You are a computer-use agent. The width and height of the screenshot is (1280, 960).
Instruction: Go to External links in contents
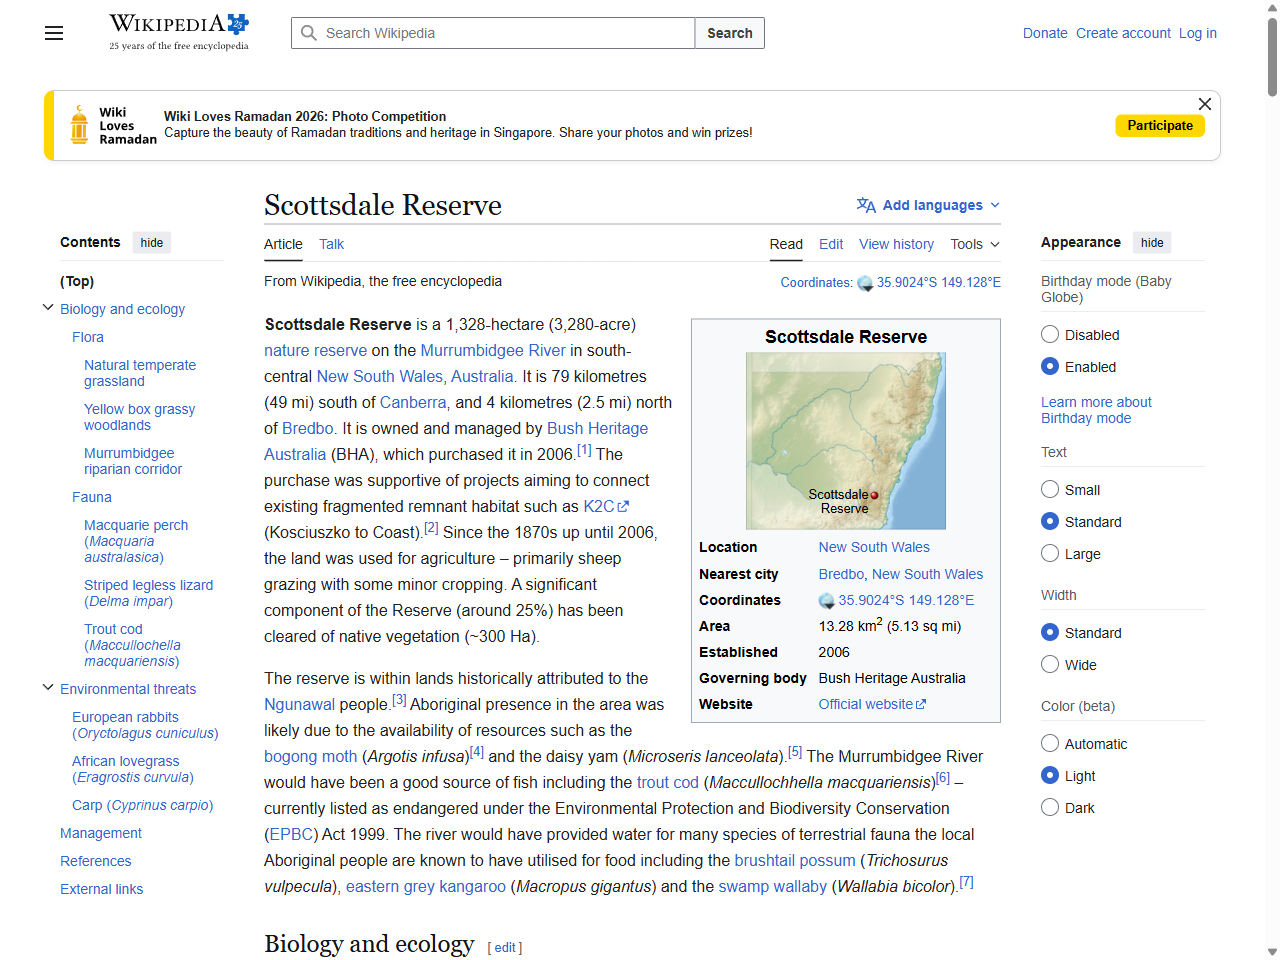point(101,889)
